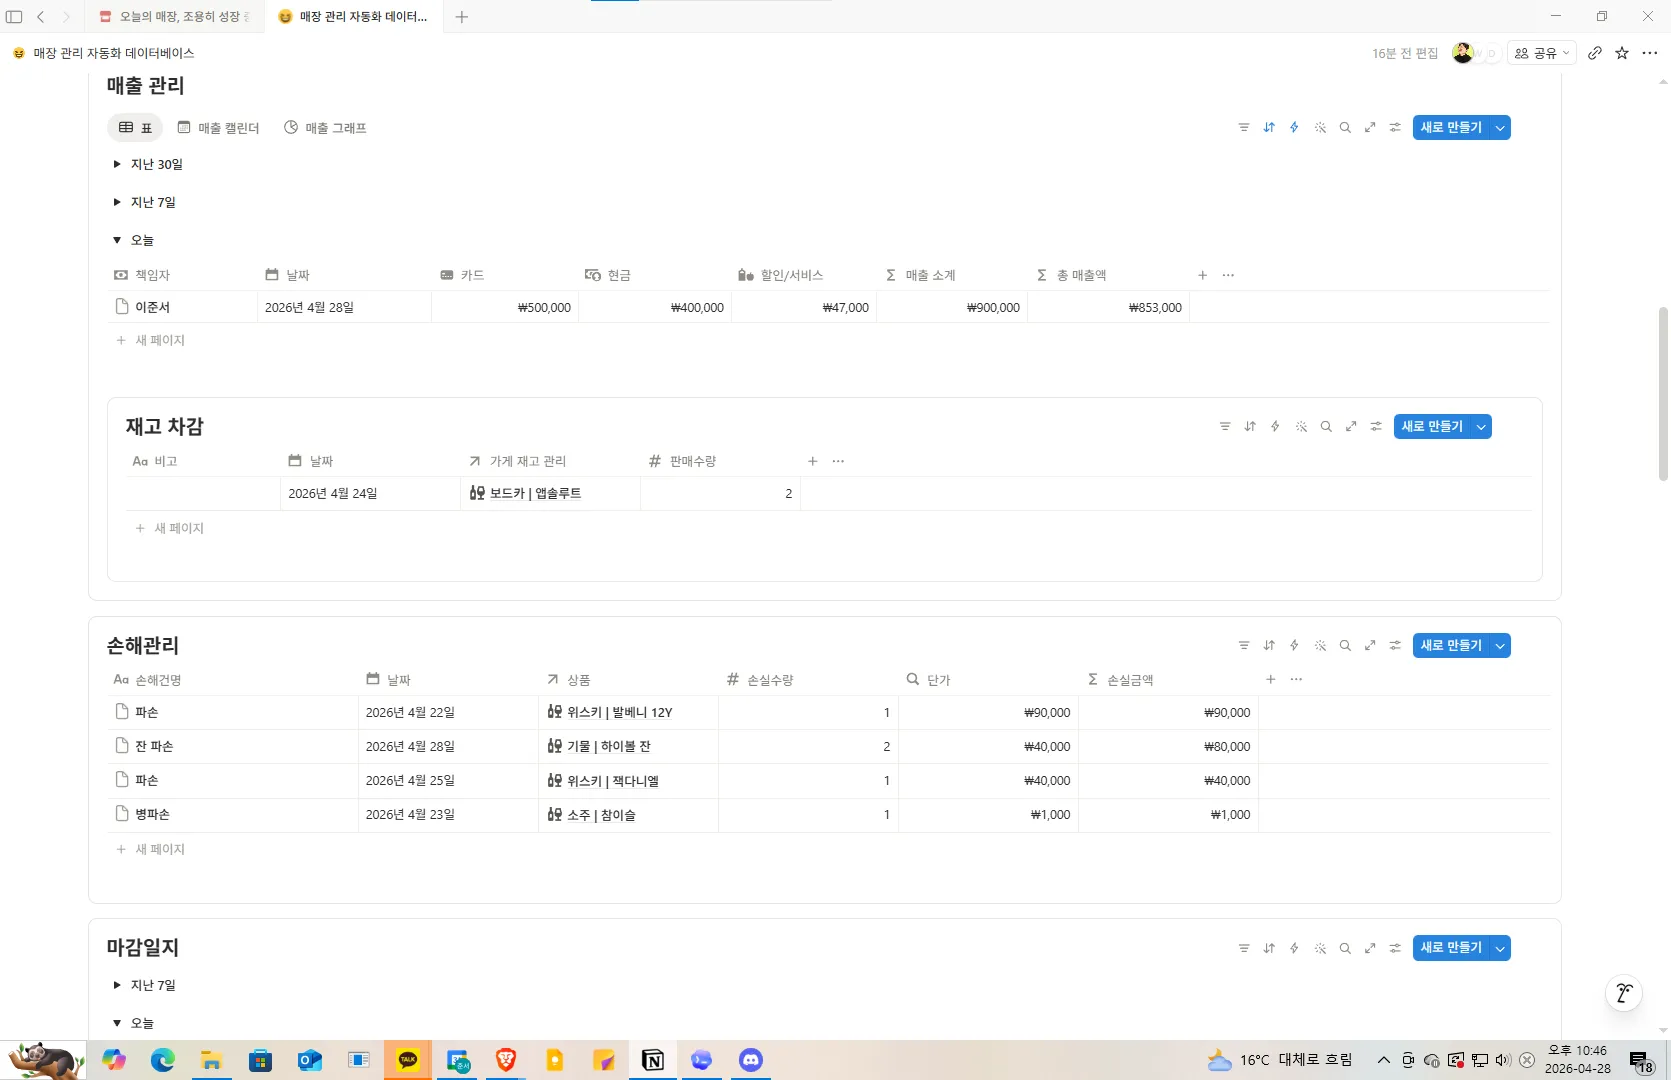The height and width of the screenshot is (1080, 1671).
Task: Search within the 매출 관리 database
Action: click(1345, 128)
